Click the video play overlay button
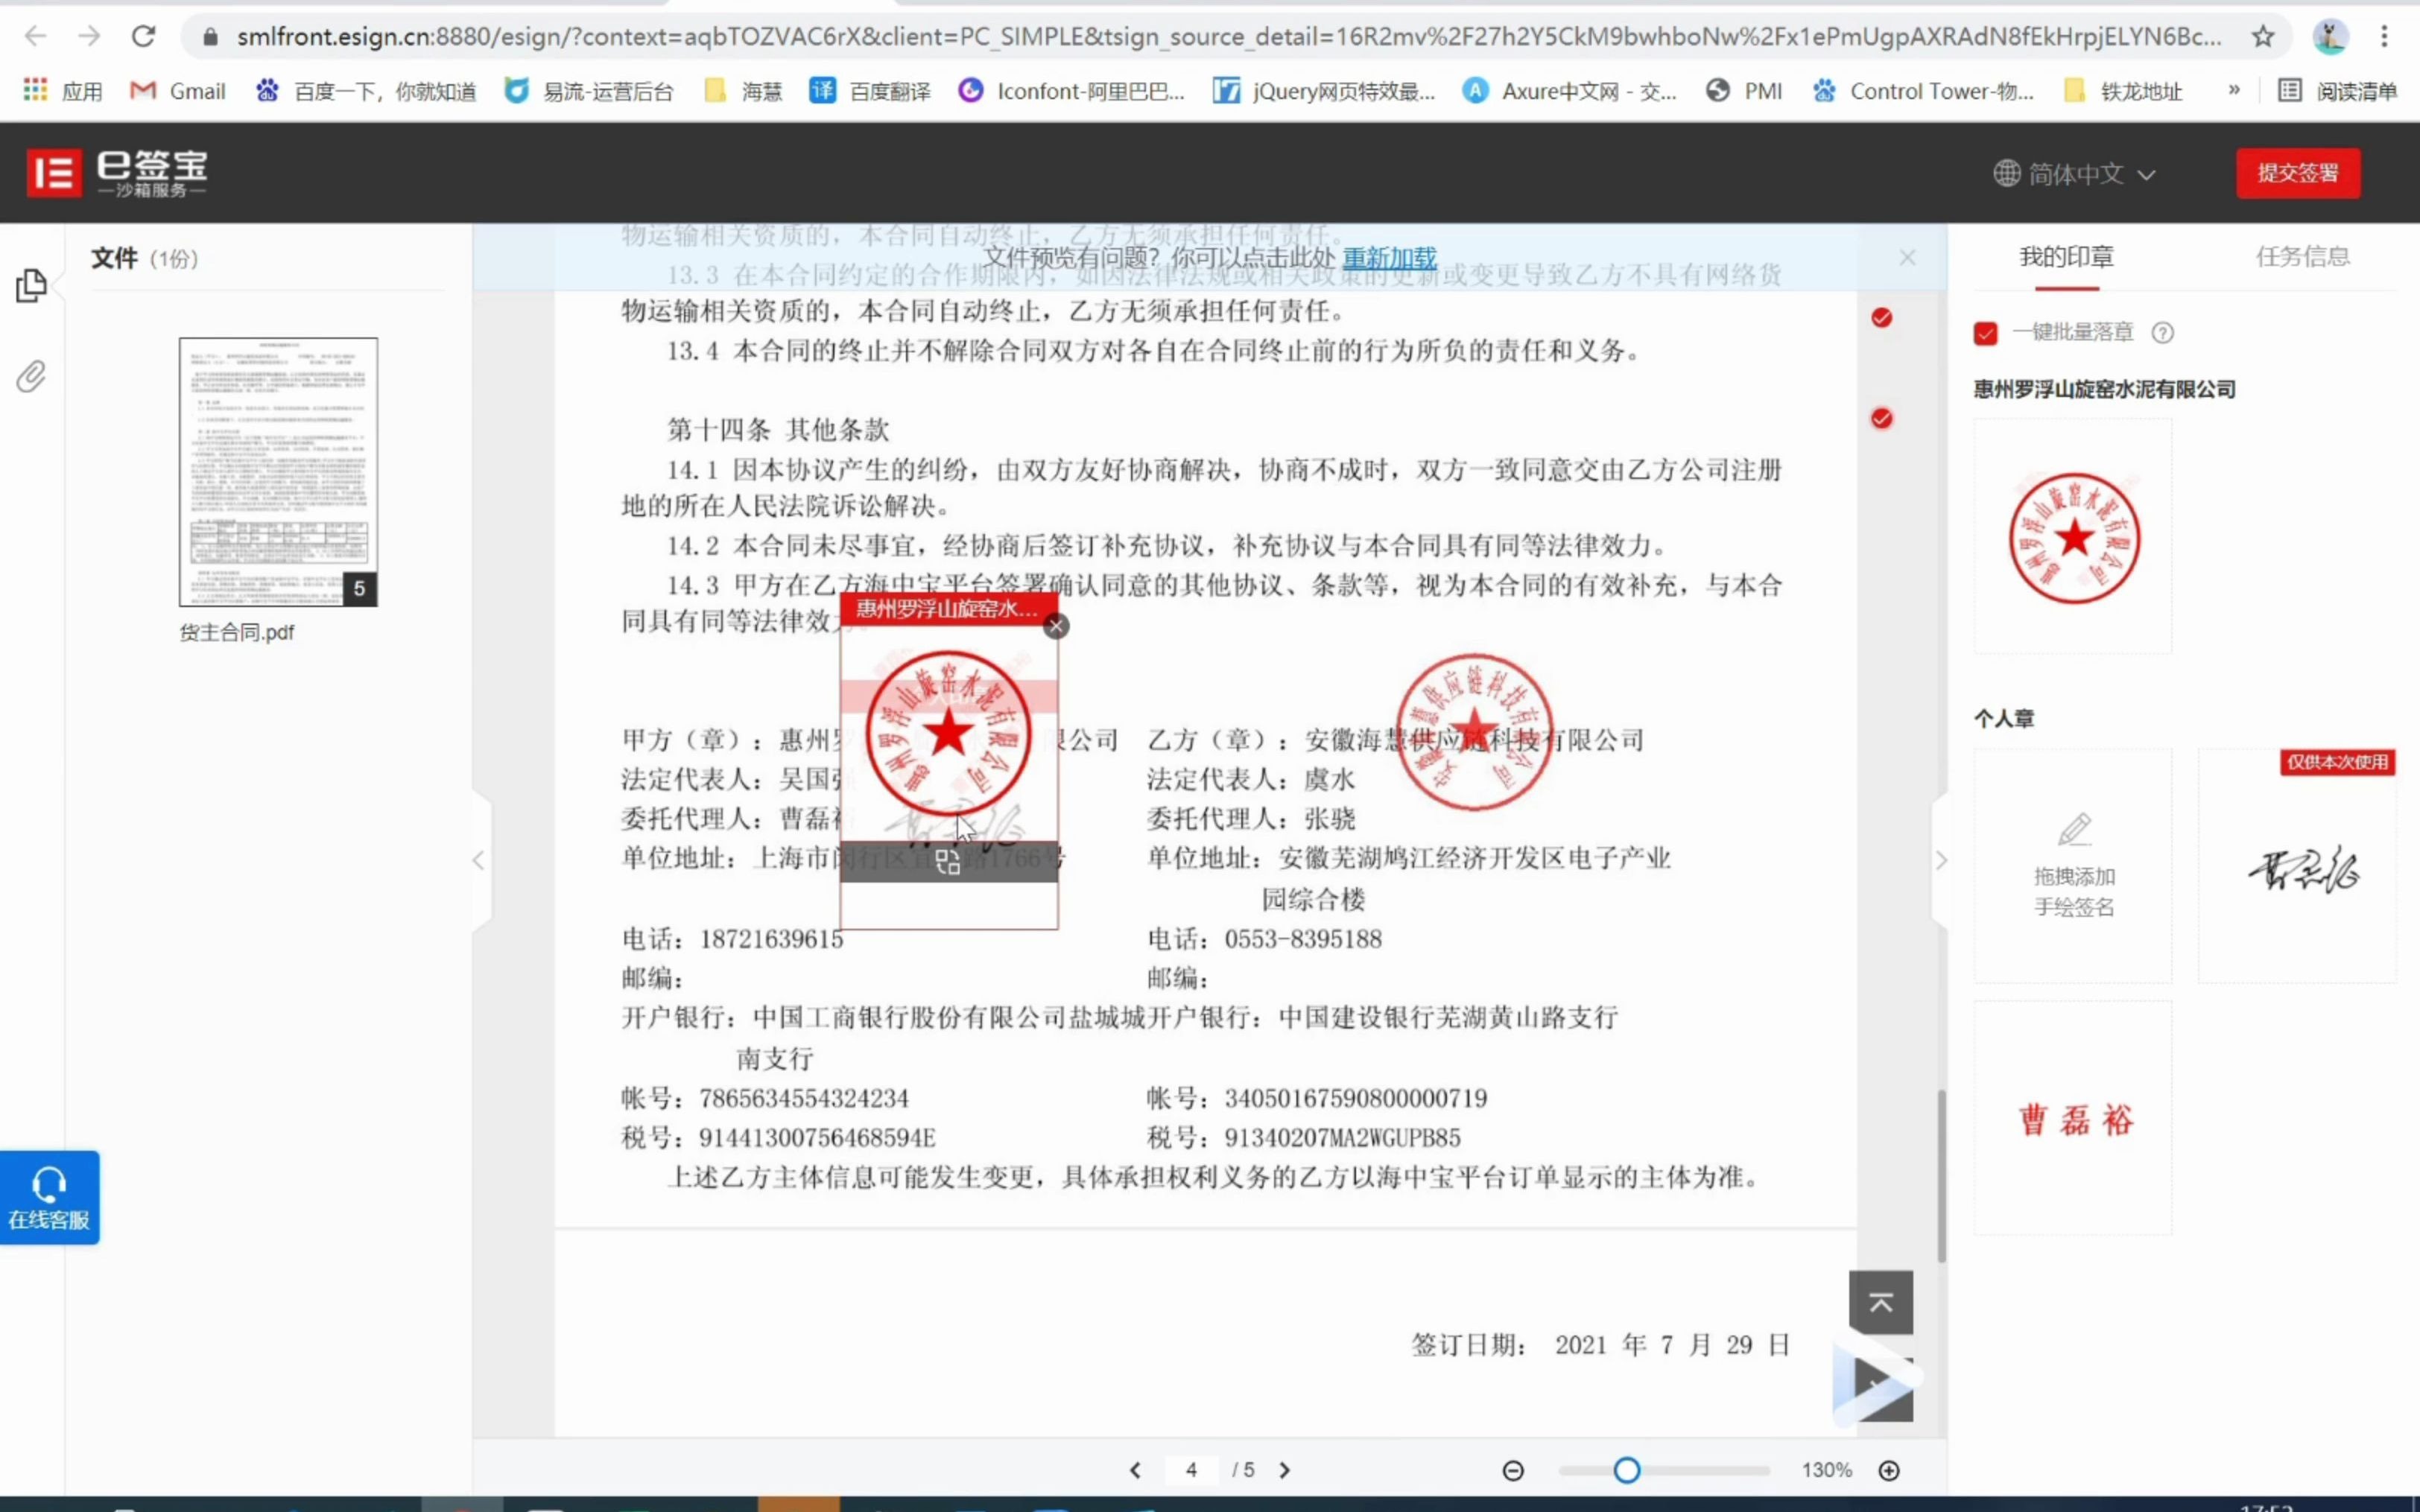The image size is (2420, 1512). pos(1875,1383)
